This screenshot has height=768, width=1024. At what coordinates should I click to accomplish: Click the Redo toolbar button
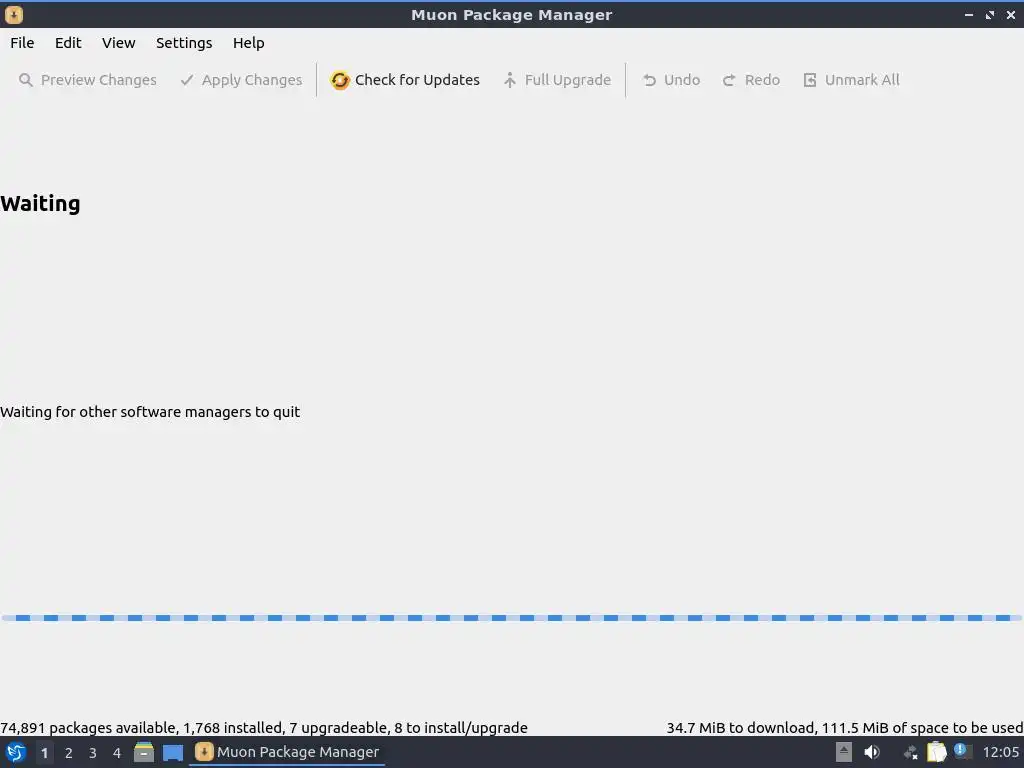(752, 80)
